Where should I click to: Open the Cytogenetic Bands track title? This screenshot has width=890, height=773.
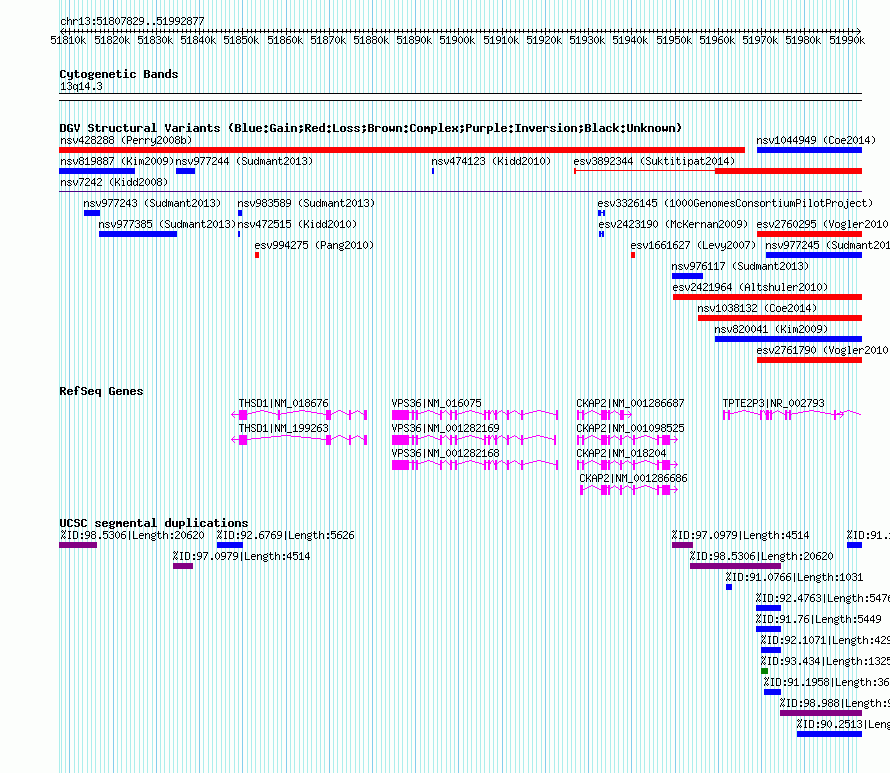(x=119, y=74)
